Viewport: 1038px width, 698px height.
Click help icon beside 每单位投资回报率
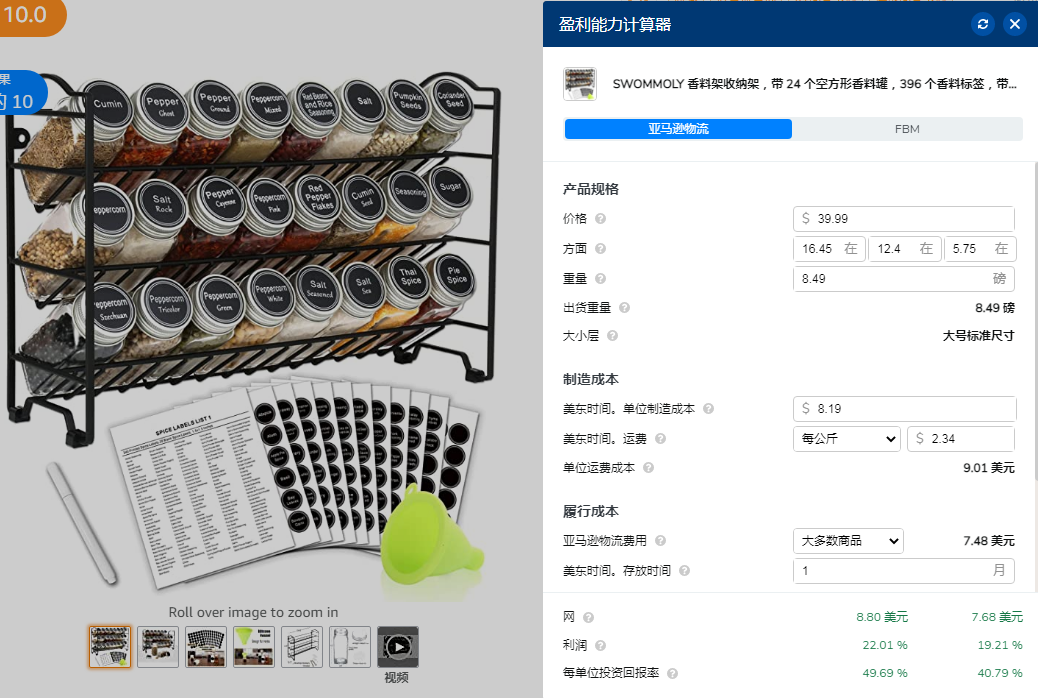[x=673, y=673]
